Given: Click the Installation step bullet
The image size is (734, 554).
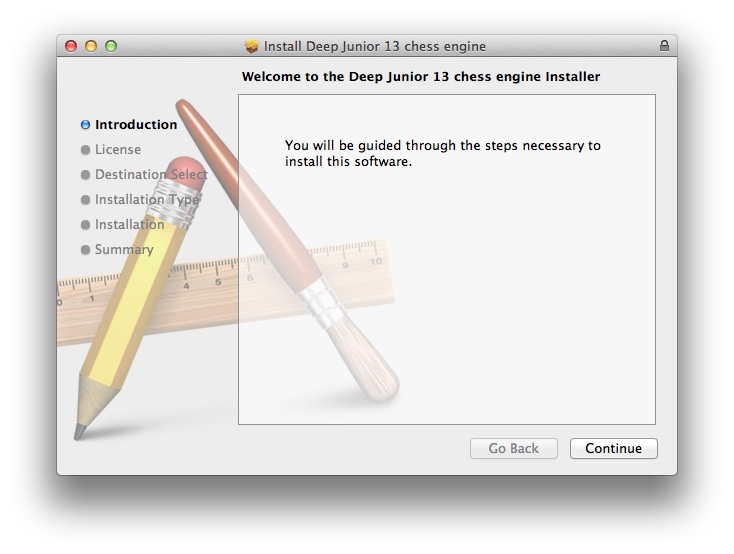Looking at the screenshot, I should tap(85, 225).
